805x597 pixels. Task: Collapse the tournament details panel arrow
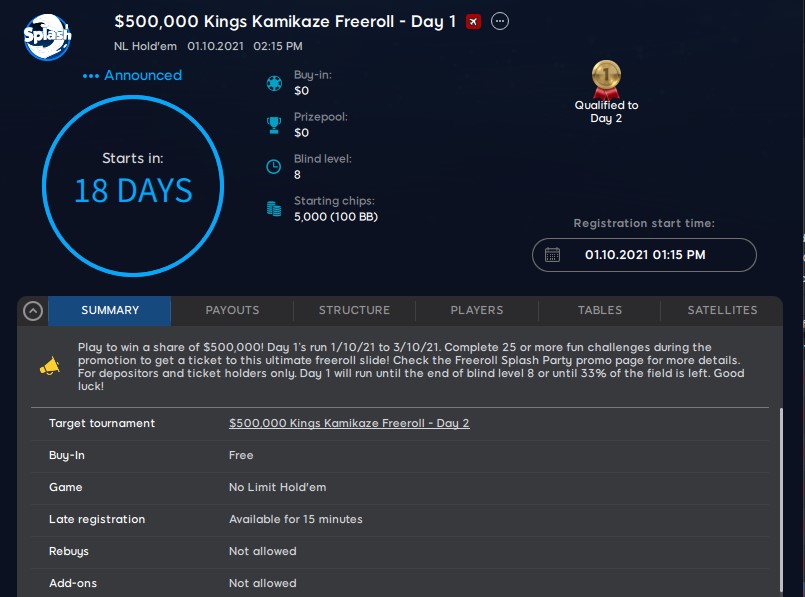coord(32,311)
